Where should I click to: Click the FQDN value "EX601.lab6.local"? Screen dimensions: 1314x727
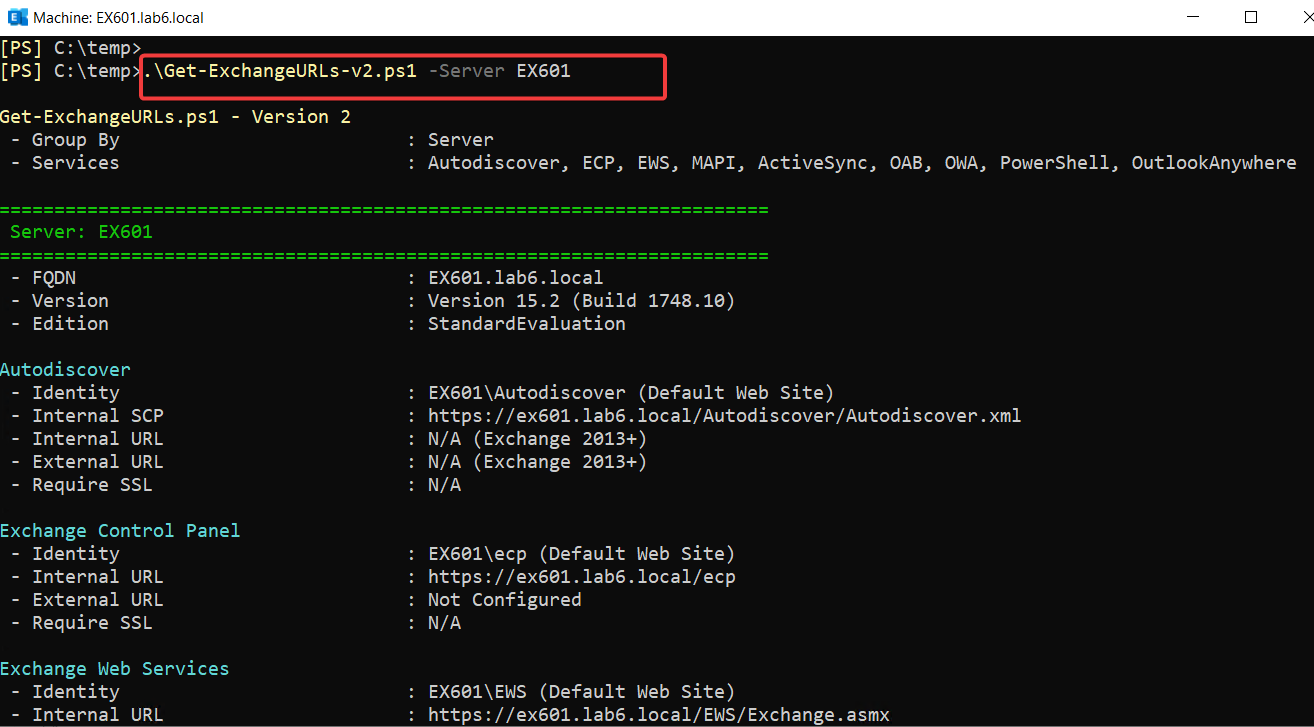tap(515, 278)
